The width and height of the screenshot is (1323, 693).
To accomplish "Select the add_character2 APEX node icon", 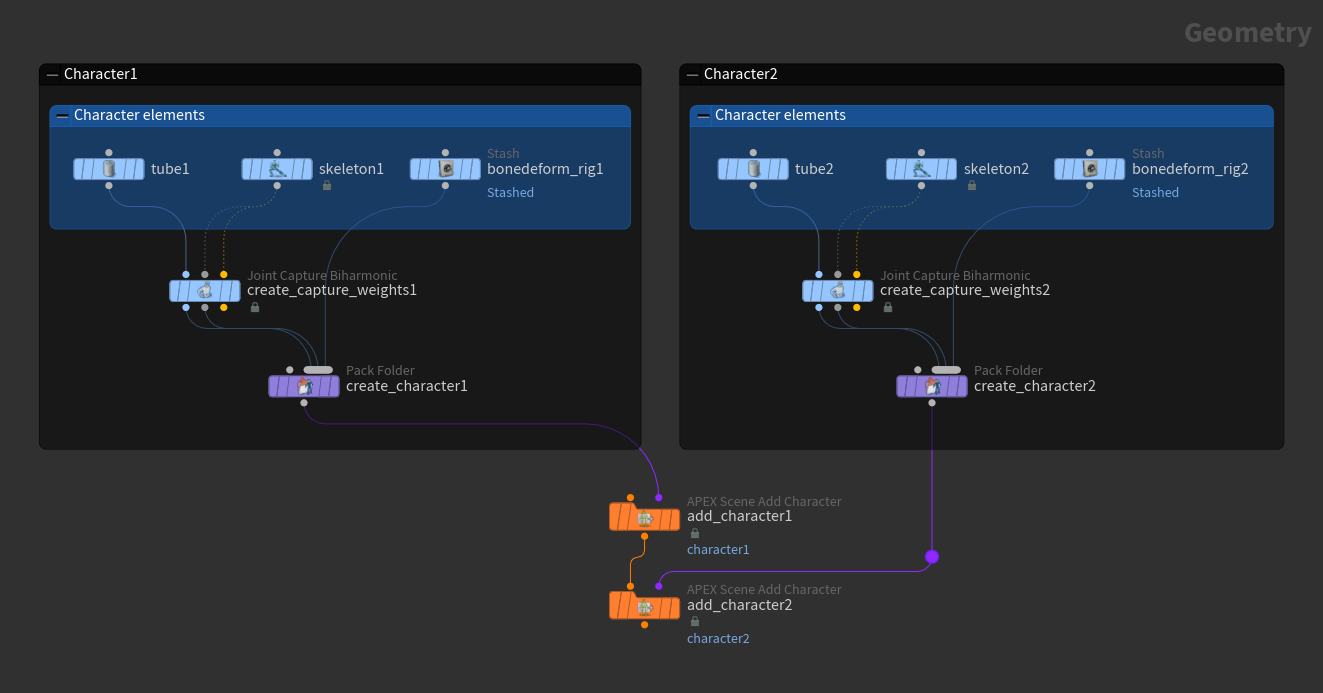I will coord(645,605).
